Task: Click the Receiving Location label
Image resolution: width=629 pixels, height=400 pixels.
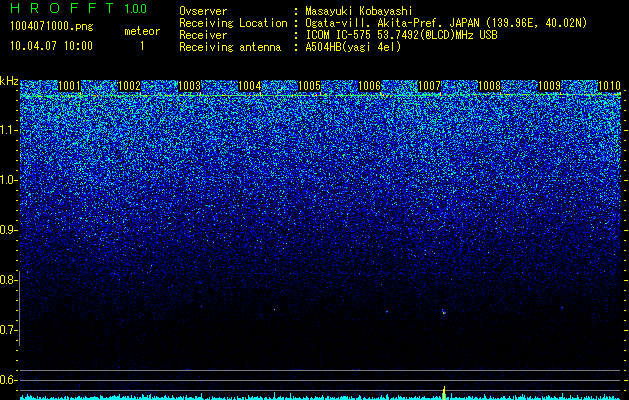Action: pos(233,23)
